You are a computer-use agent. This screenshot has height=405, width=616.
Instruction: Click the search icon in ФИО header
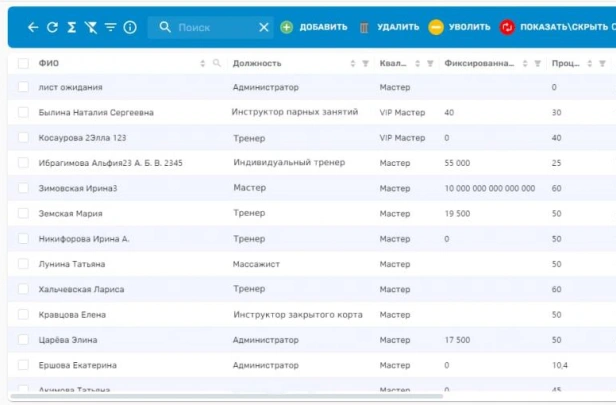[217, 64]
